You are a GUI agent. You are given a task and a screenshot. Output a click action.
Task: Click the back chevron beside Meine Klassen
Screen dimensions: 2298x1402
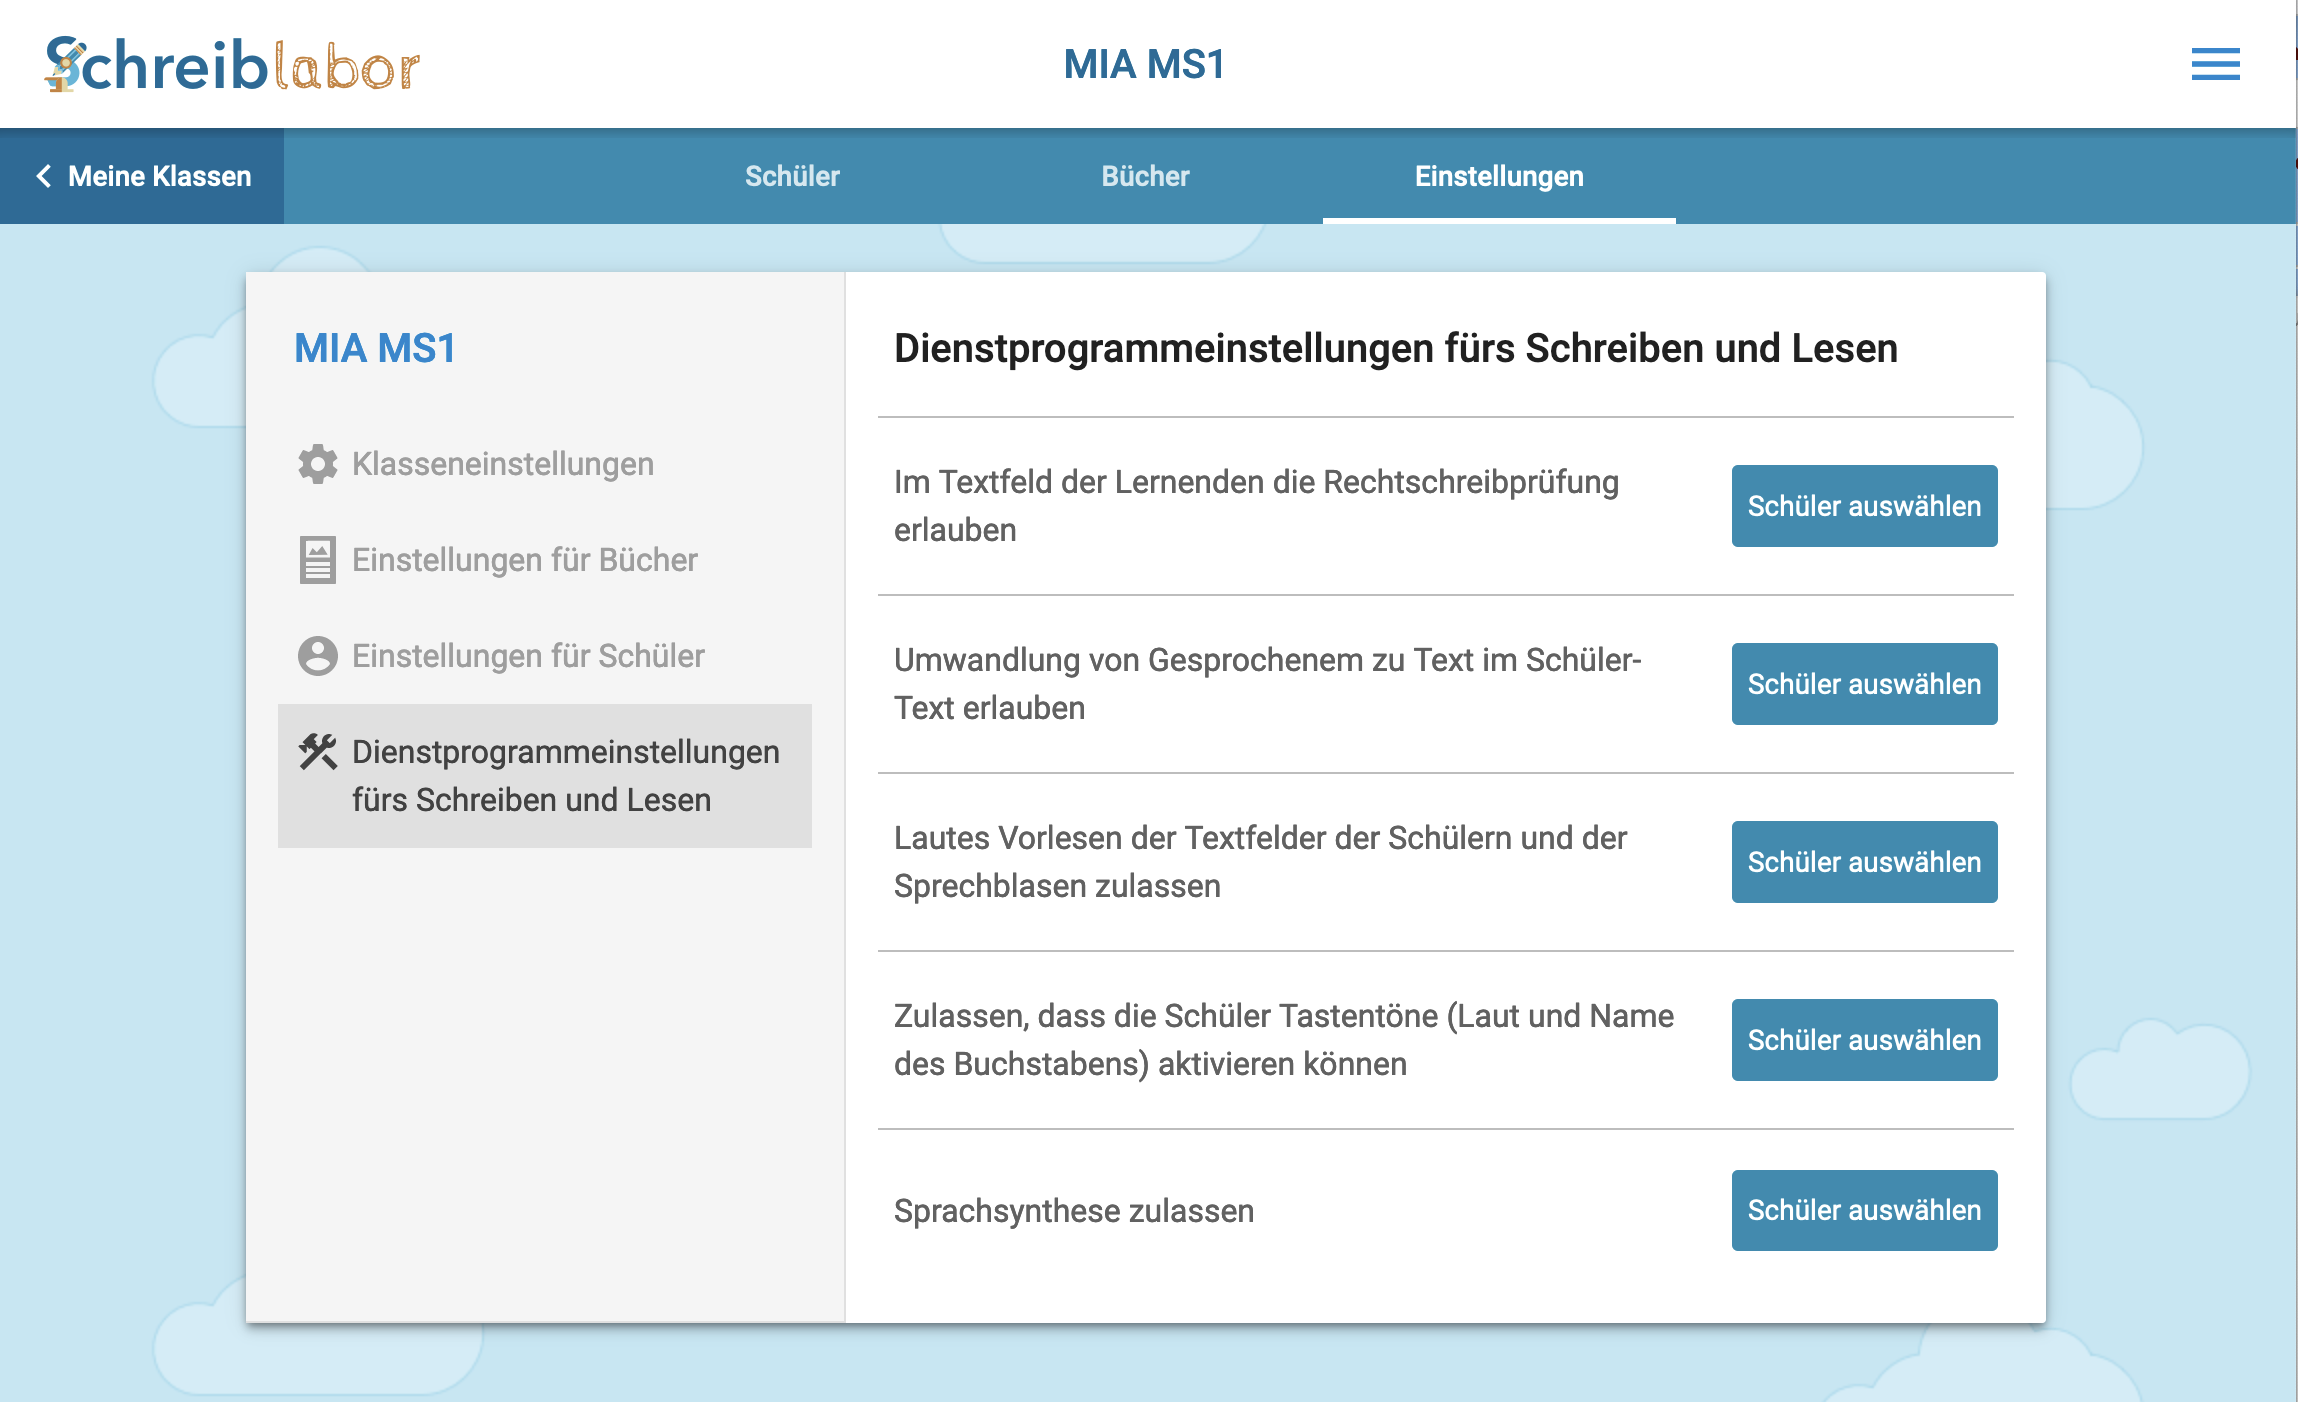(44, 176)
